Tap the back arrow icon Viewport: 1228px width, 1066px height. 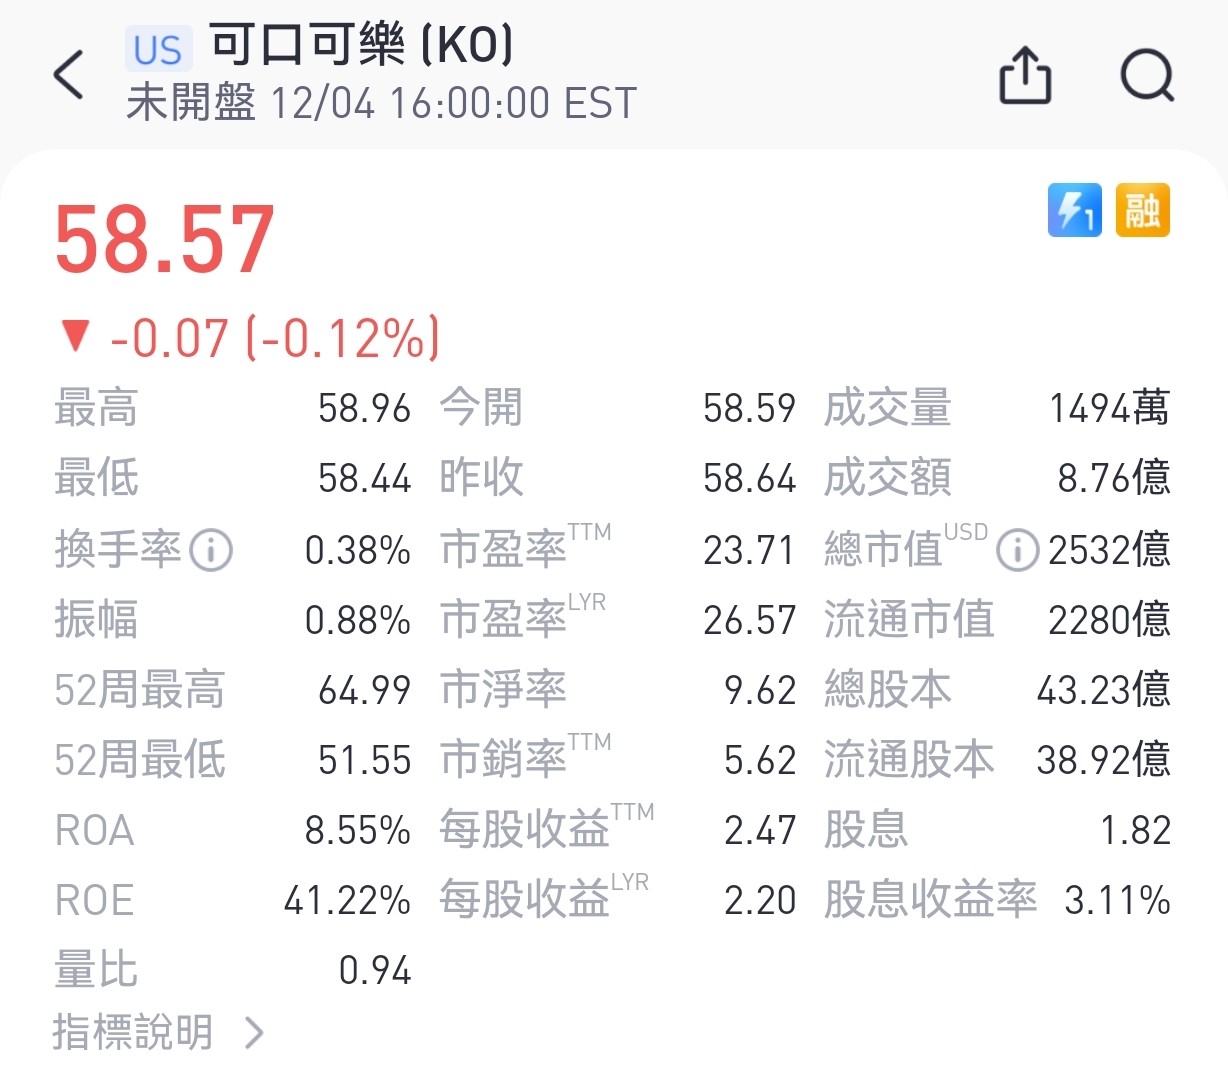68,75
